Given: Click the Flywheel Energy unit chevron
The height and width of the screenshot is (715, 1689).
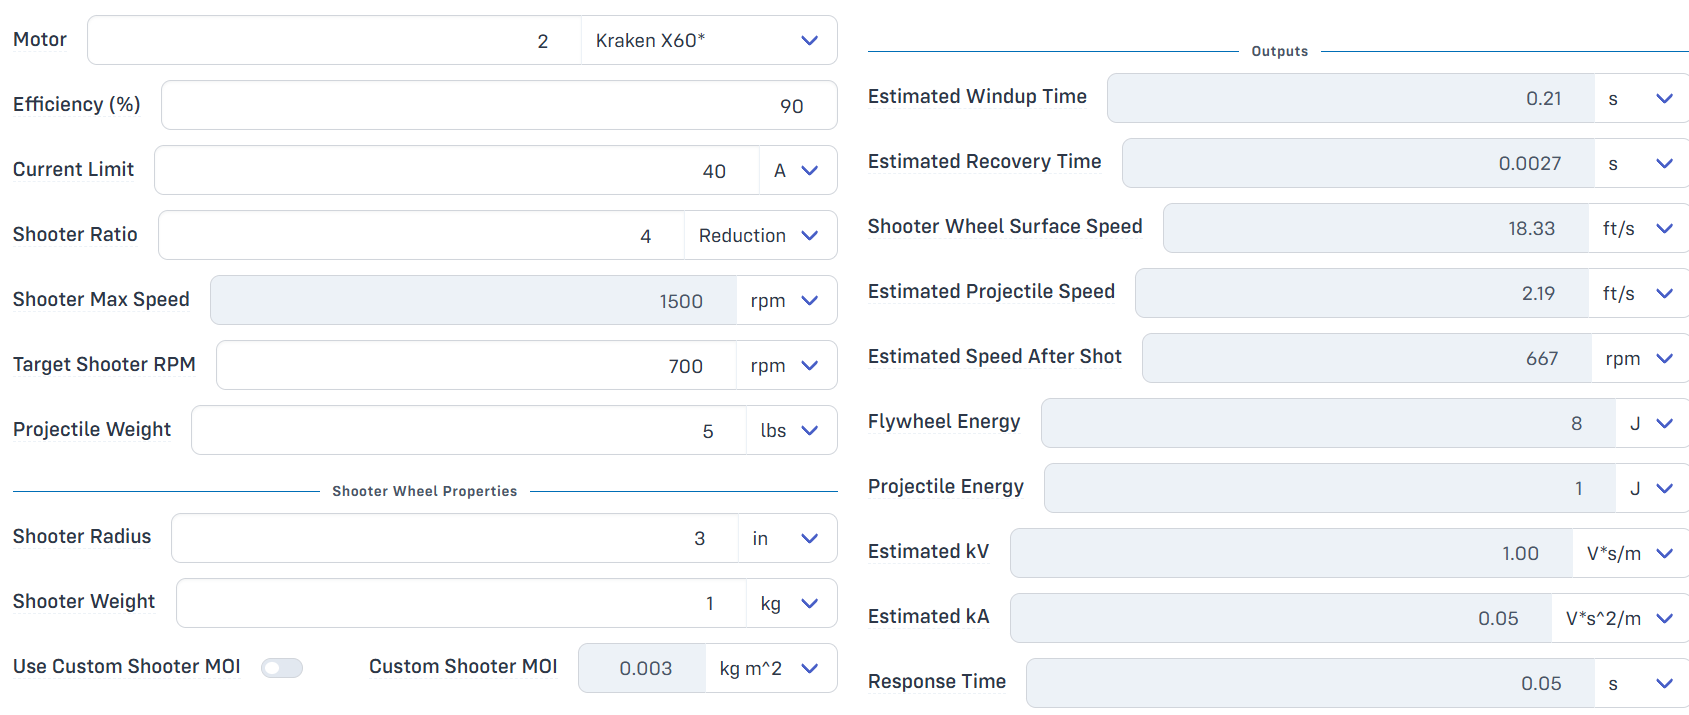Looking at the screenshot, I should point(1664,423).
